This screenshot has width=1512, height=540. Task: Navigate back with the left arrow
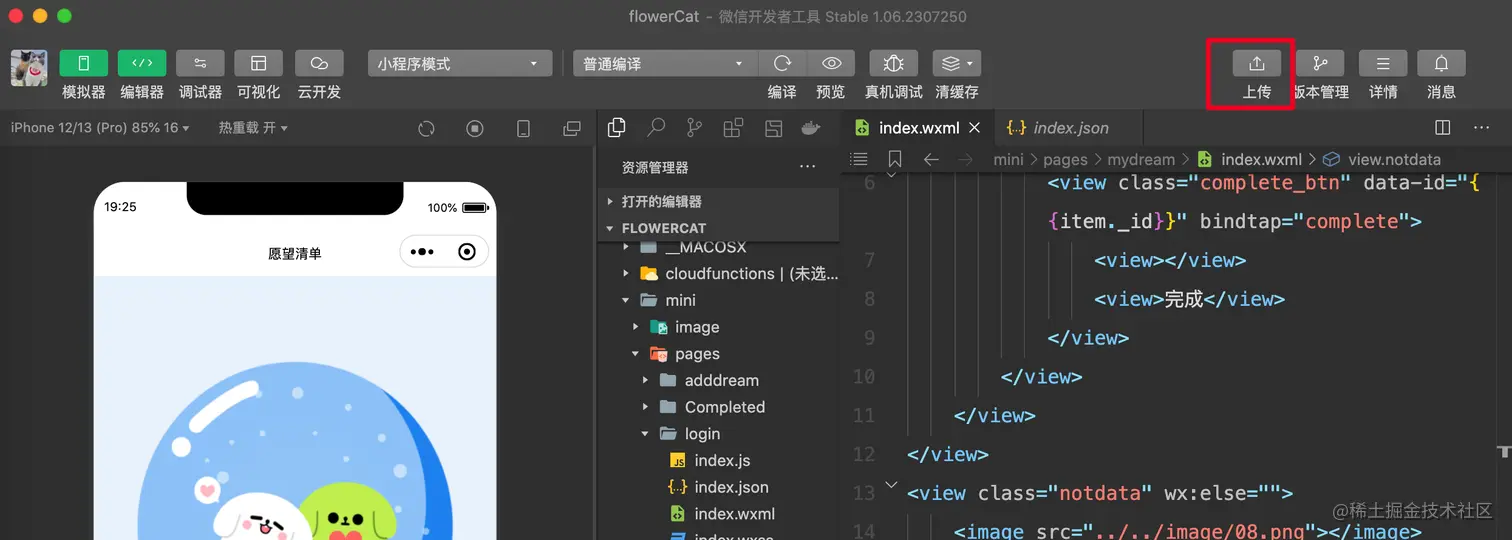point(931,159)
